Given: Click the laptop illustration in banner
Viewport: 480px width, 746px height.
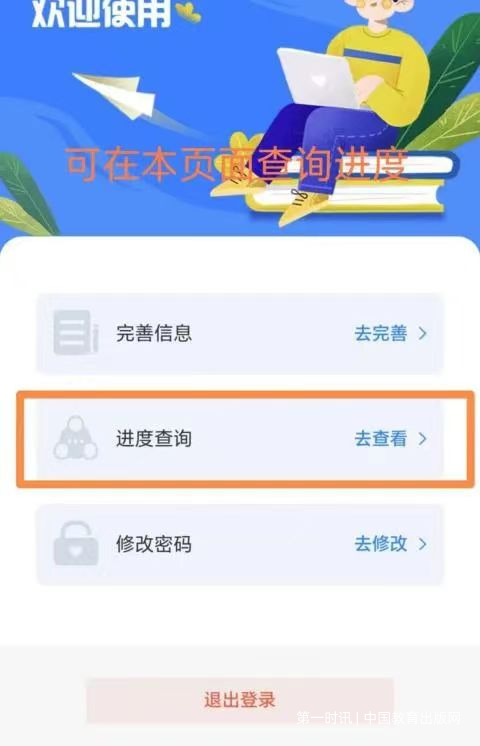Looking at the screenshot, I should (x=317, y=77).
